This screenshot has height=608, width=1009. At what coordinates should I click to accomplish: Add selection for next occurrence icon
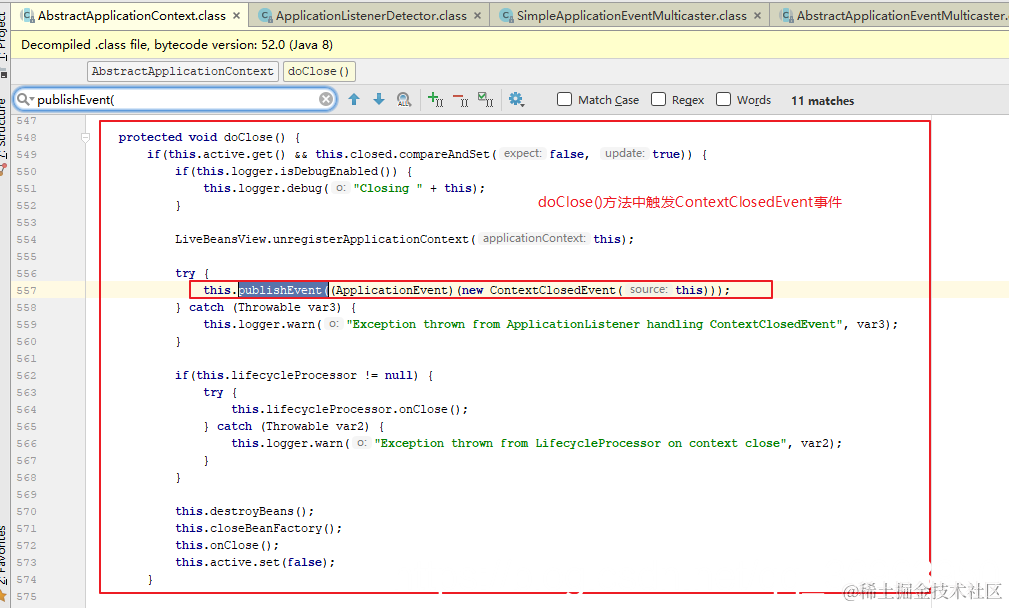435,99
